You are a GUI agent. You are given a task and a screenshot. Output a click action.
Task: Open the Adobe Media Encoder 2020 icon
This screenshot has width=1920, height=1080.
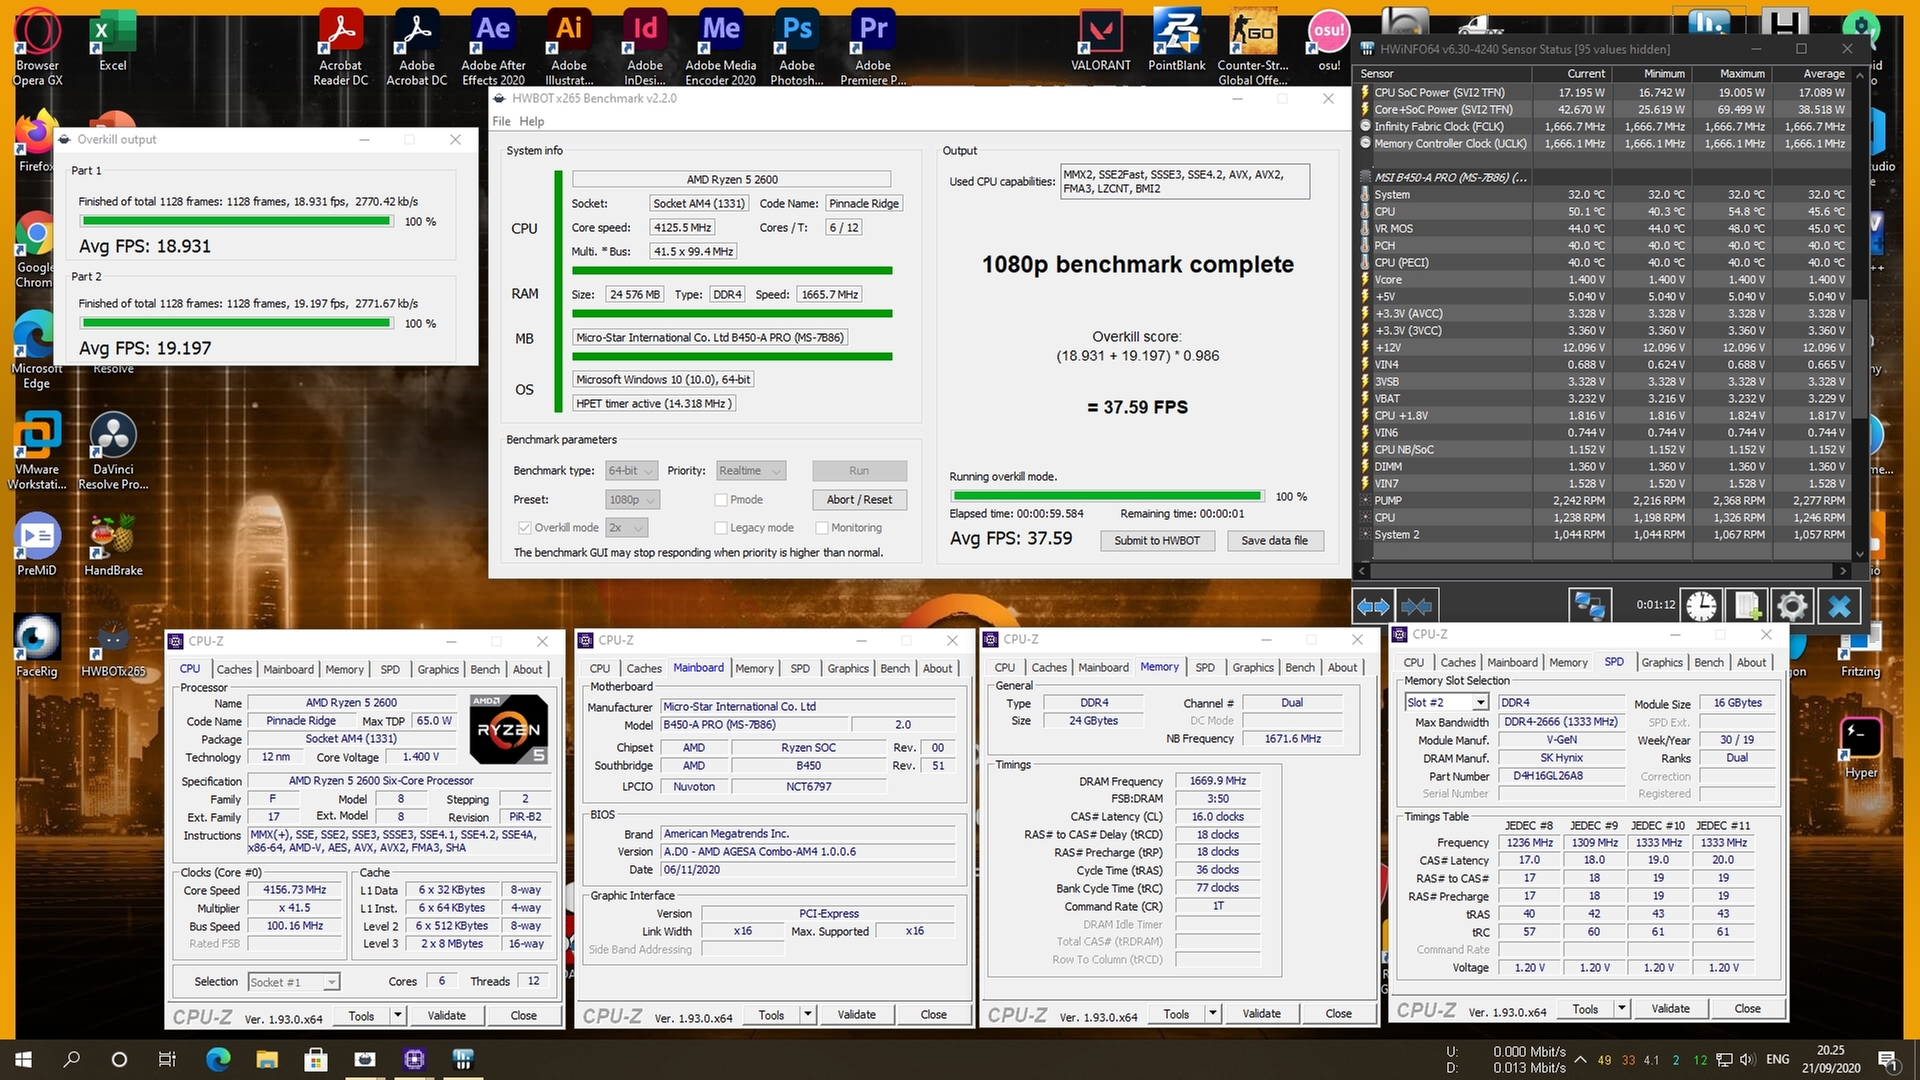coord(721,46)
